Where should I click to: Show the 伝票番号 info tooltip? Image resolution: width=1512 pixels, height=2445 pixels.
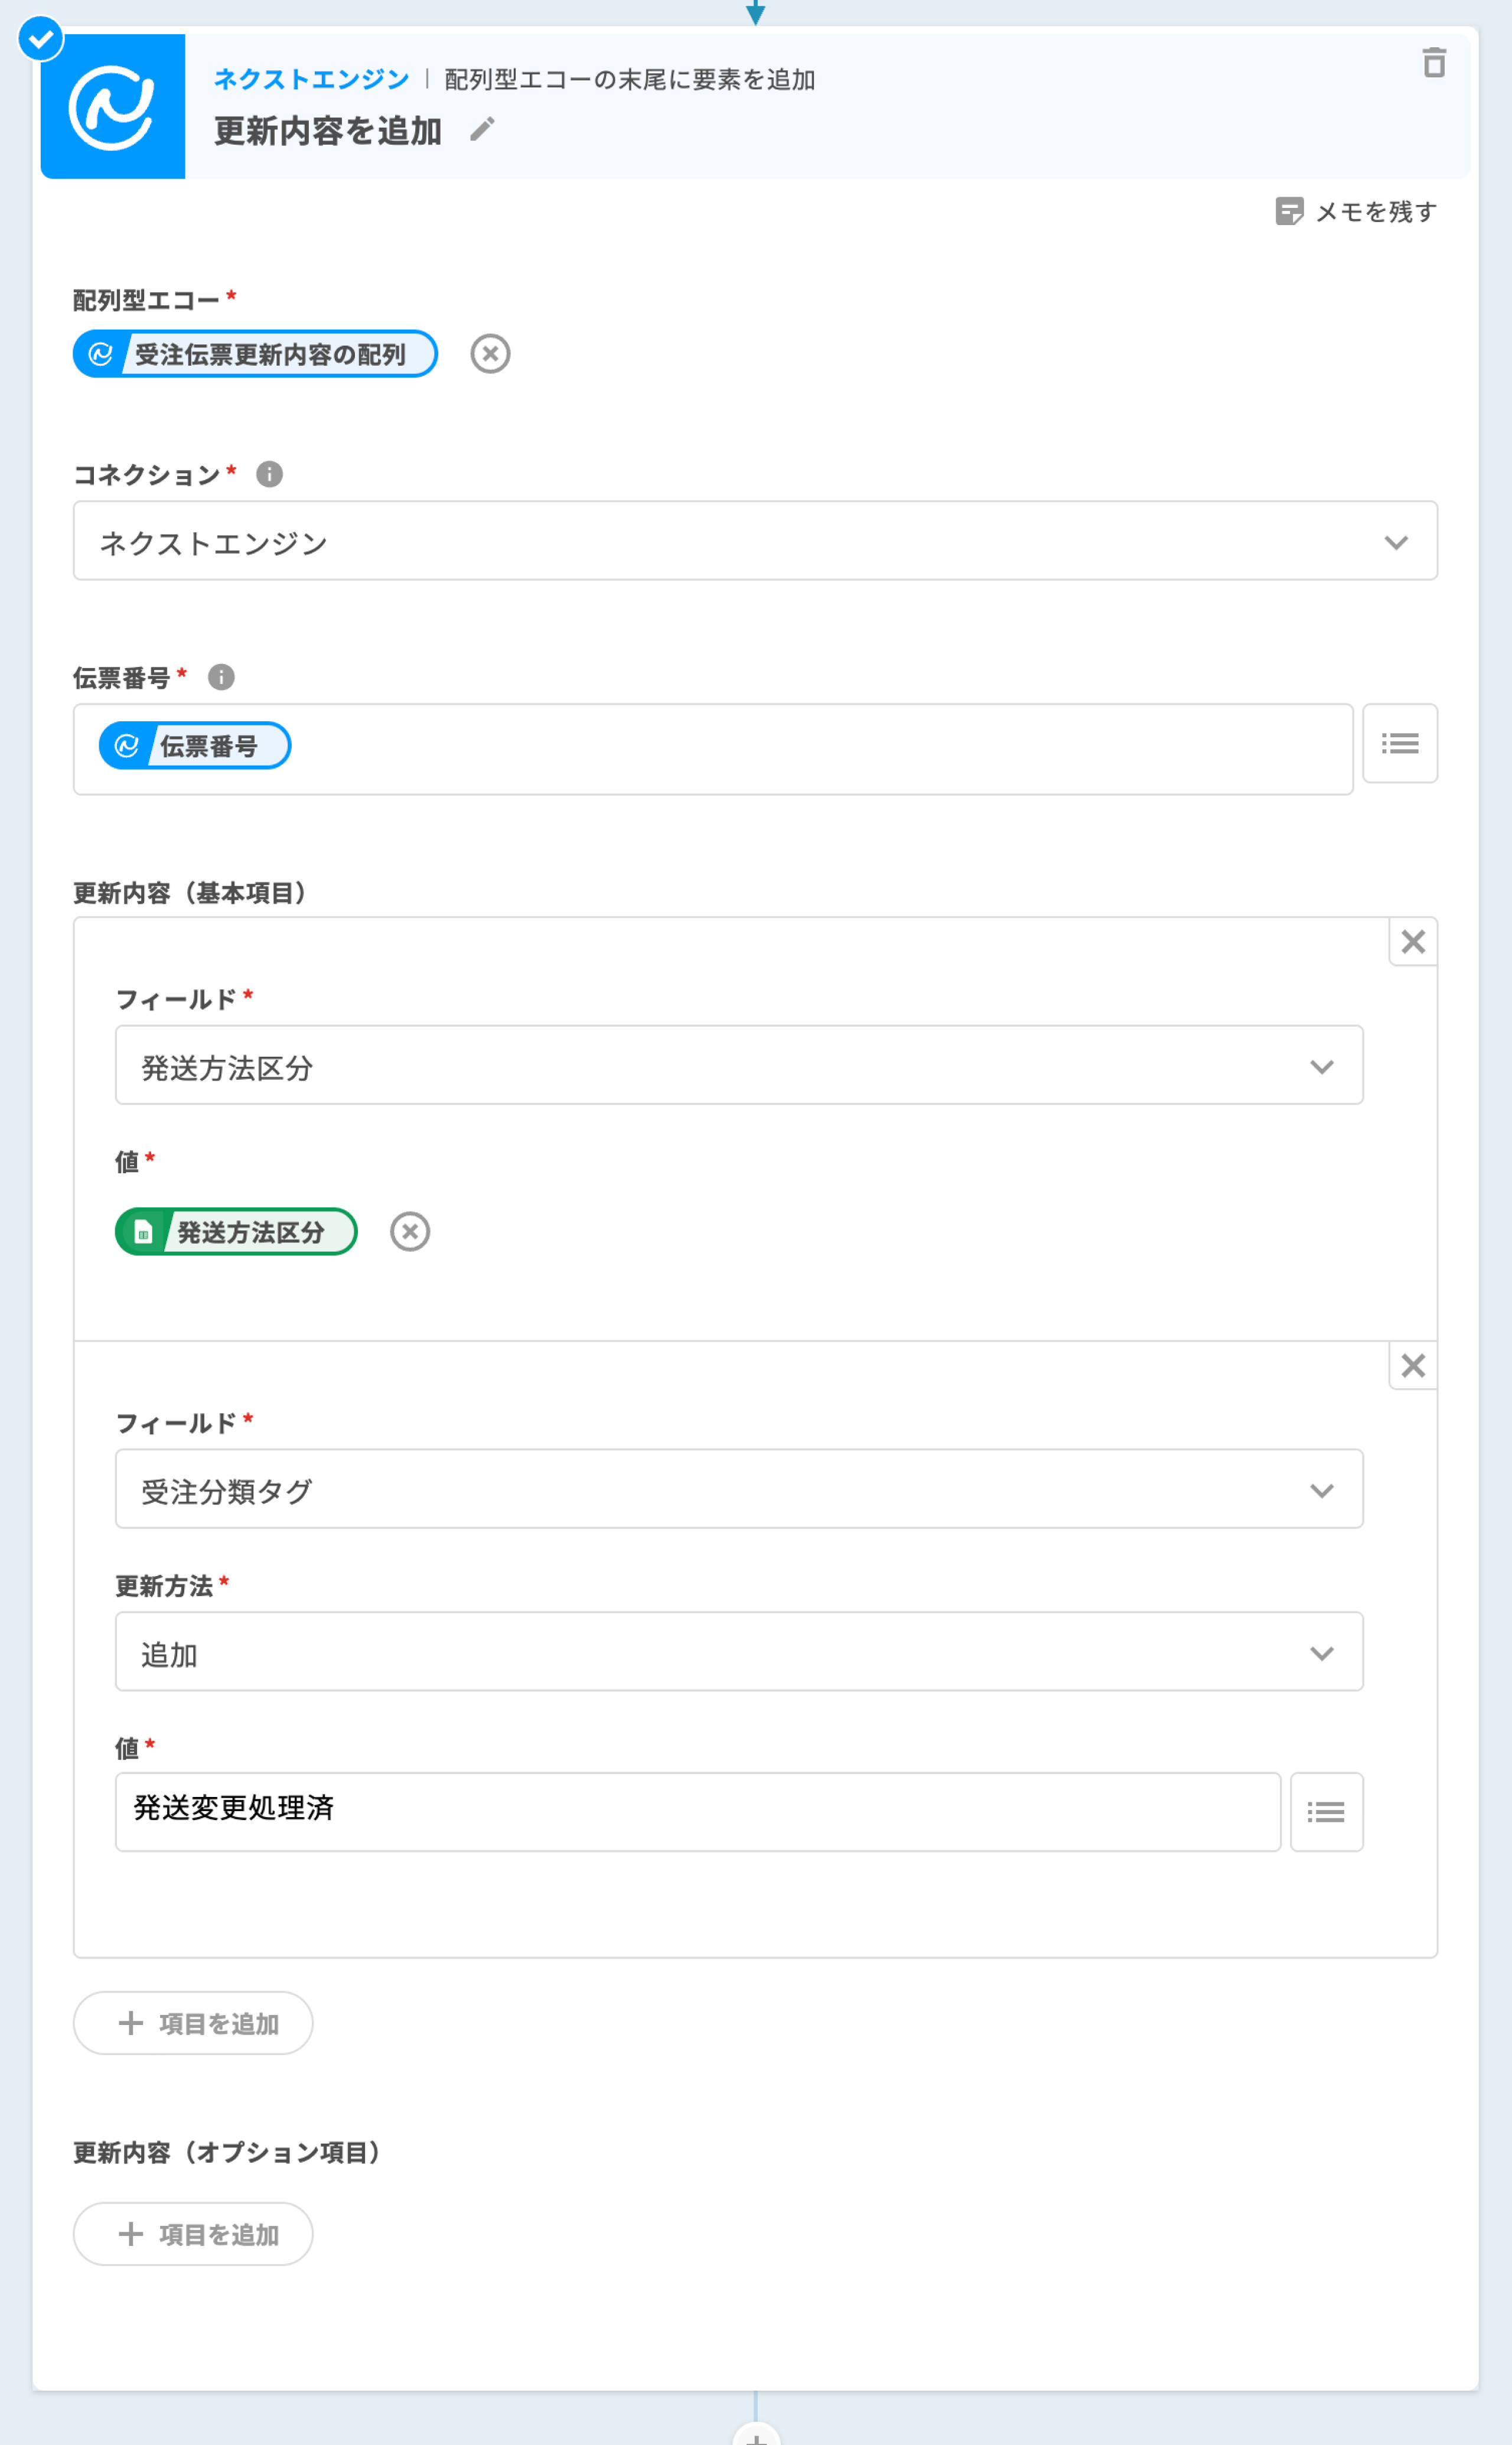pyautogui.click(x=221, y=677)
